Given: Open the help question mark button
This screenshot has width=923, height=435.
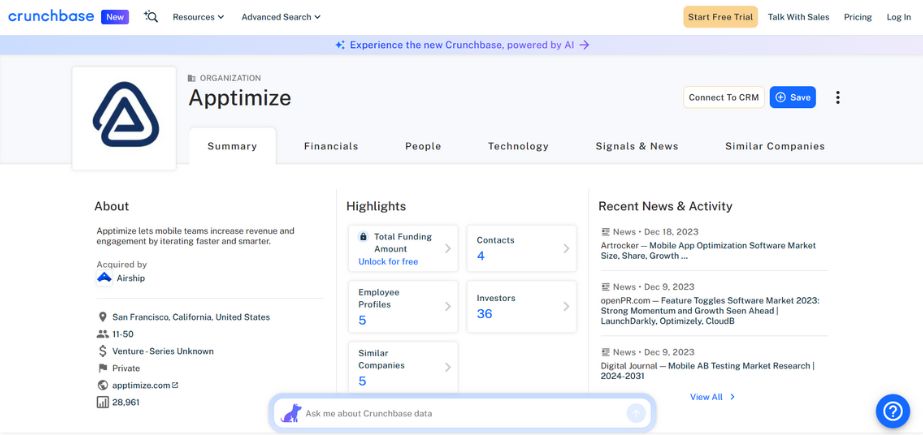Looking at the screenshot, I should 892,411.
